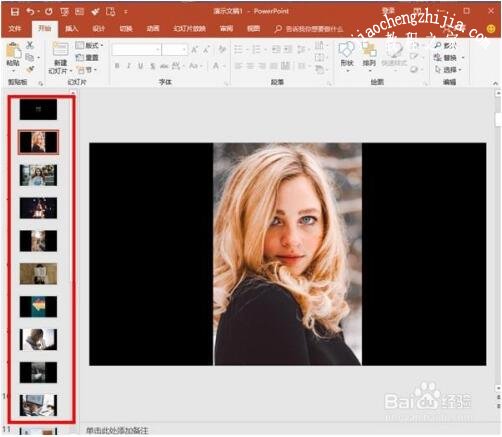Click the Save icon in quick access toolbar

coord(15,12)
